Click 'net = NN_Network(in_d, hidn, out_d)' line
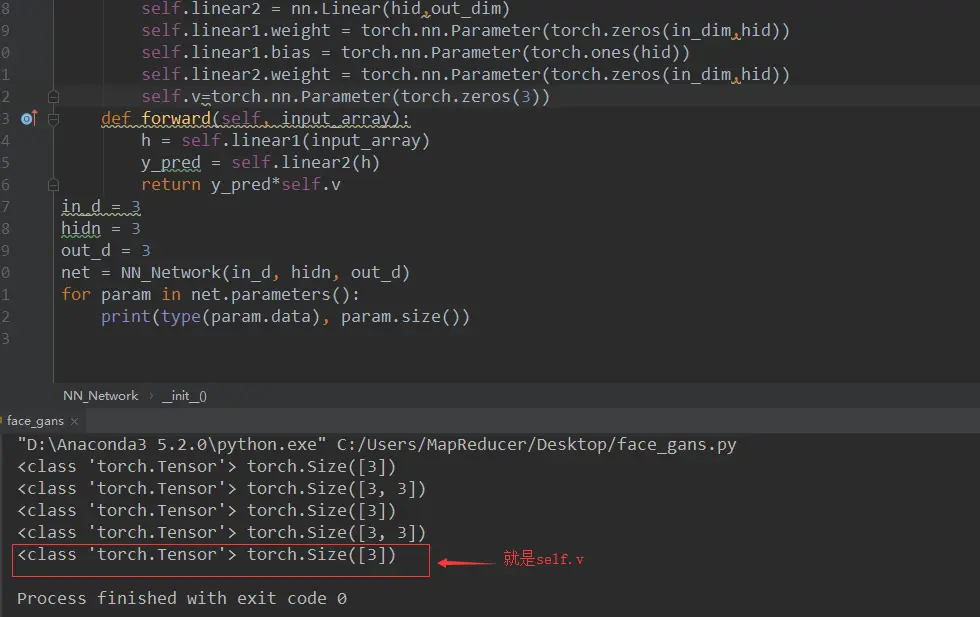This screenshot has height=617, width=980. (x=235, y=273)
